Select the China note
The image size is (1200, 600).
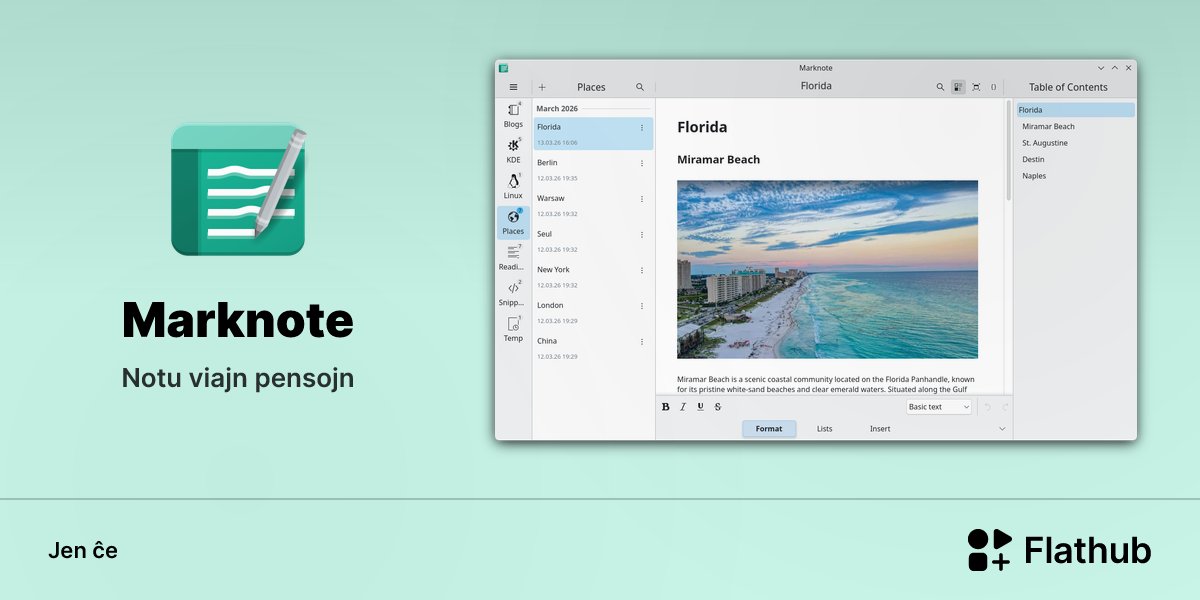click(x=593, y=348)
